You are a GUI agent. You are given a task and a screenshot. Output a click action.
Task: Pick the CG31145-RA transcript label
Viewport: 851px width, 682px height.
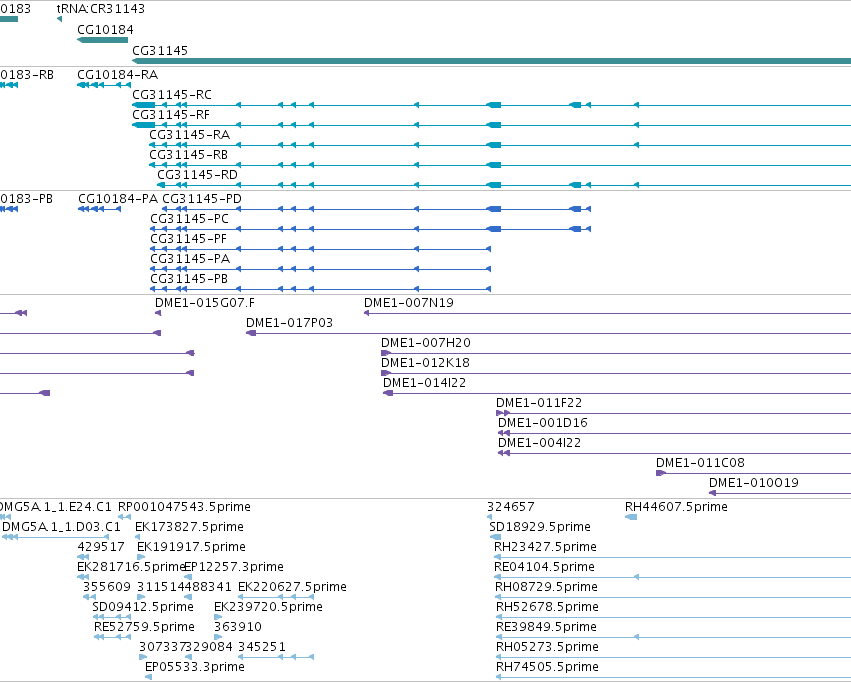189,135
